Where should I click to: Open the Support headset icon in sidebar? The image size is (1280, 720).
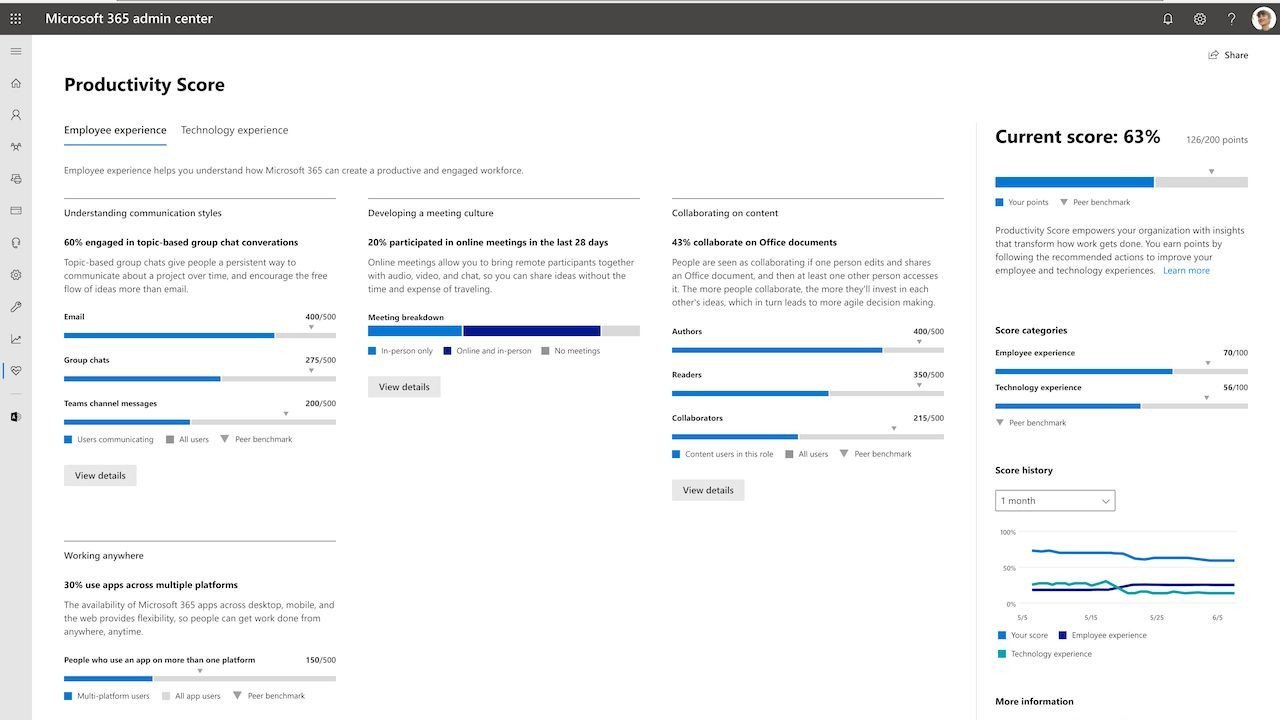(x=15, y=241)
